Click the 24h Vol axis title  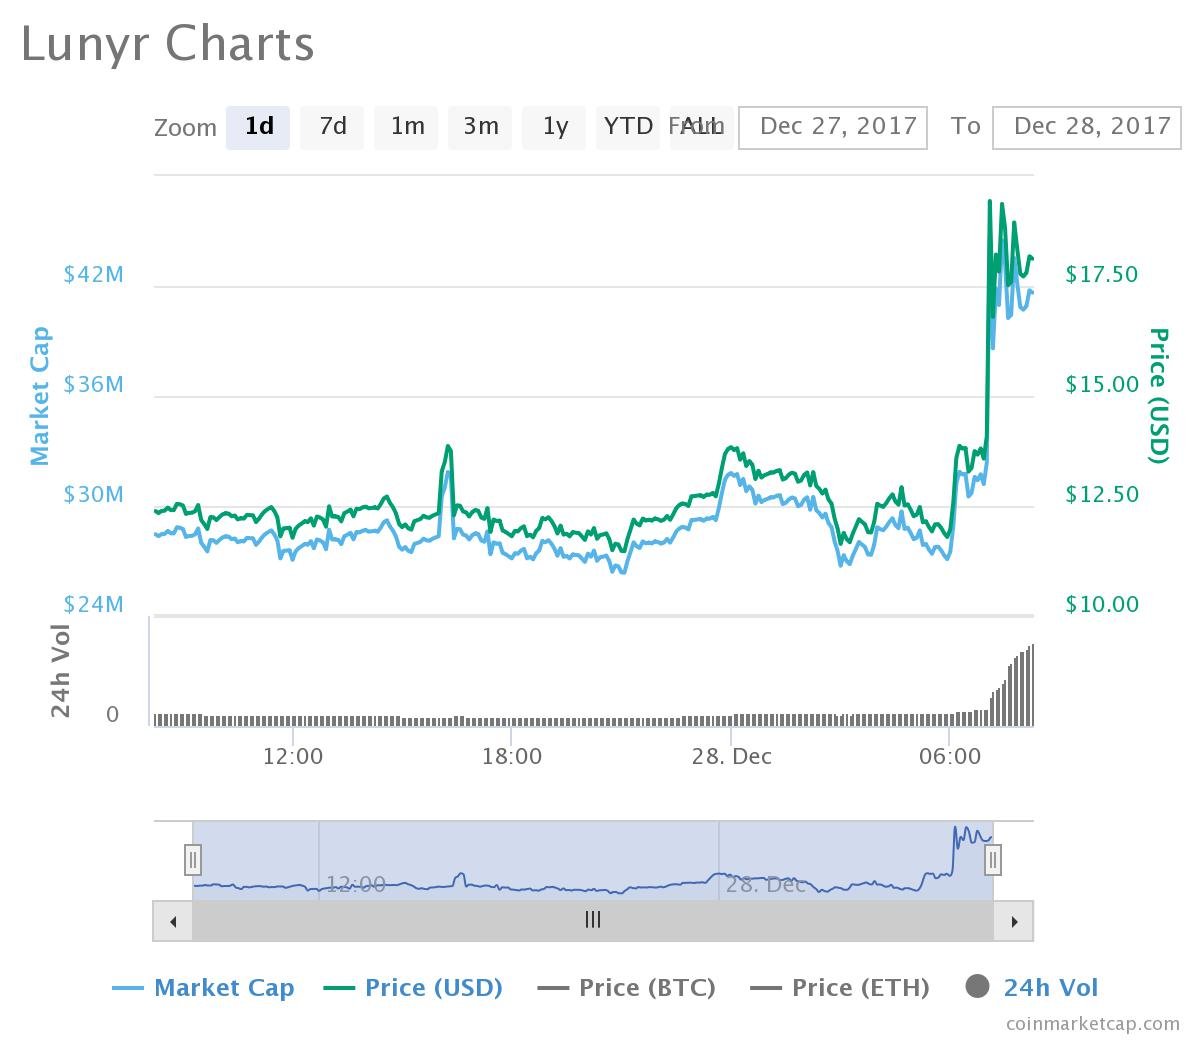coord(61,671)
